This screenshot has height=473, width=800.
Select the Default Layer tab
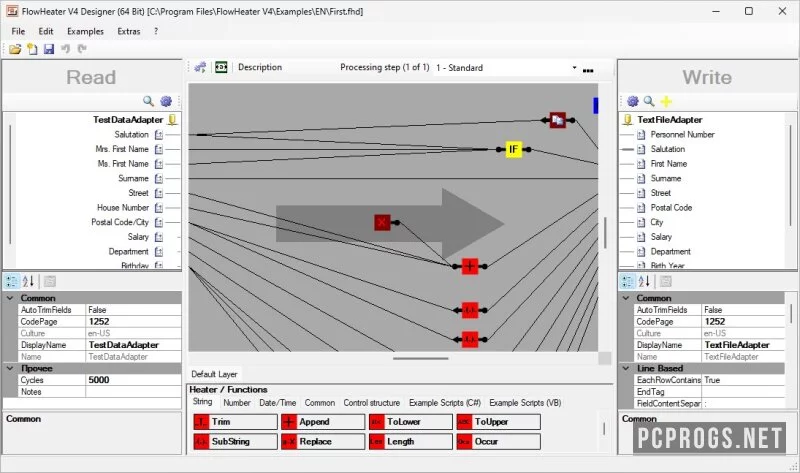[x=214, y=374]
